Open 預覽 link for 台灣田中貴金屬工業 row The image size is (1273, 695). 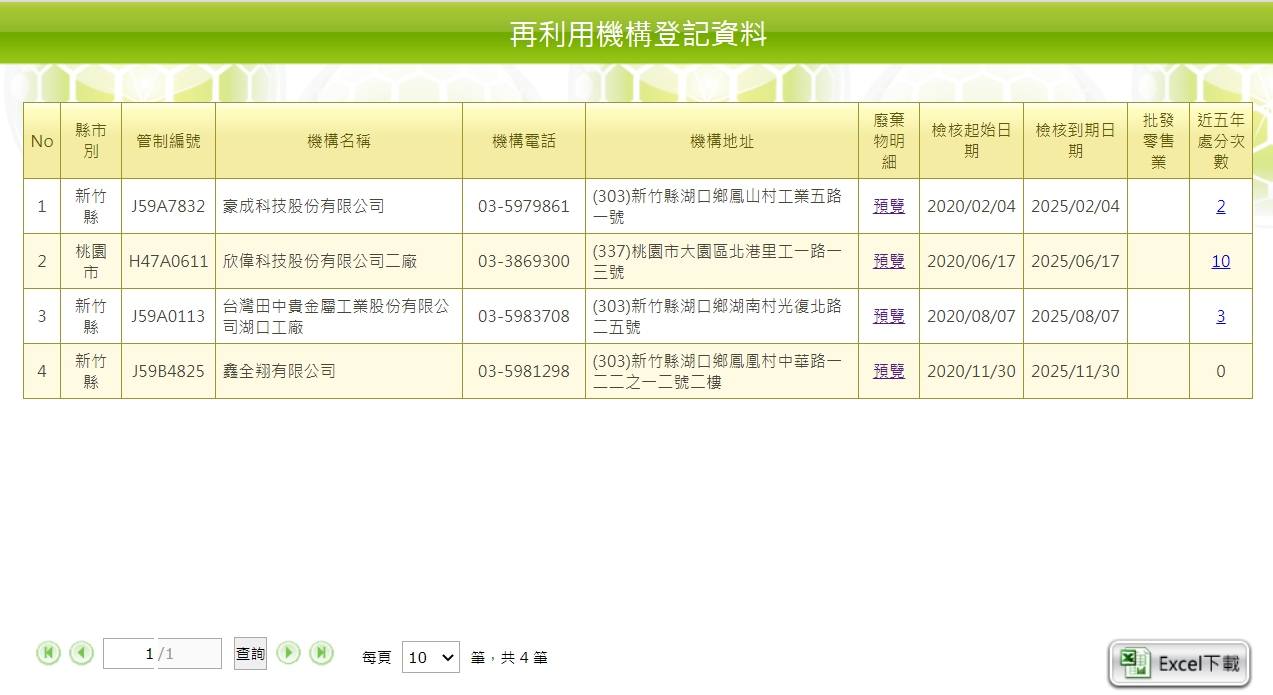click(x=888, y=316)
